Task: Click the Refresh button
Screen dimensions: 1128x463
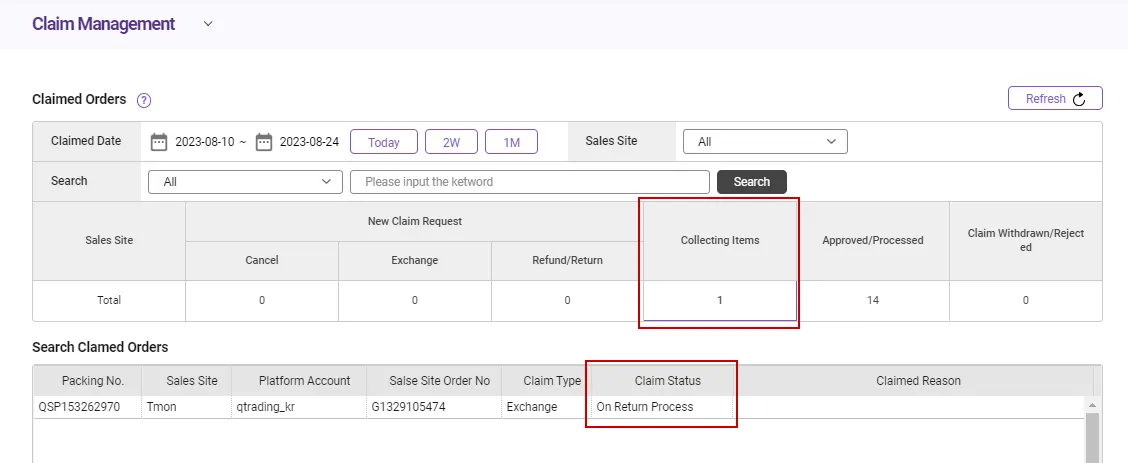Action: coord(1055,99)
